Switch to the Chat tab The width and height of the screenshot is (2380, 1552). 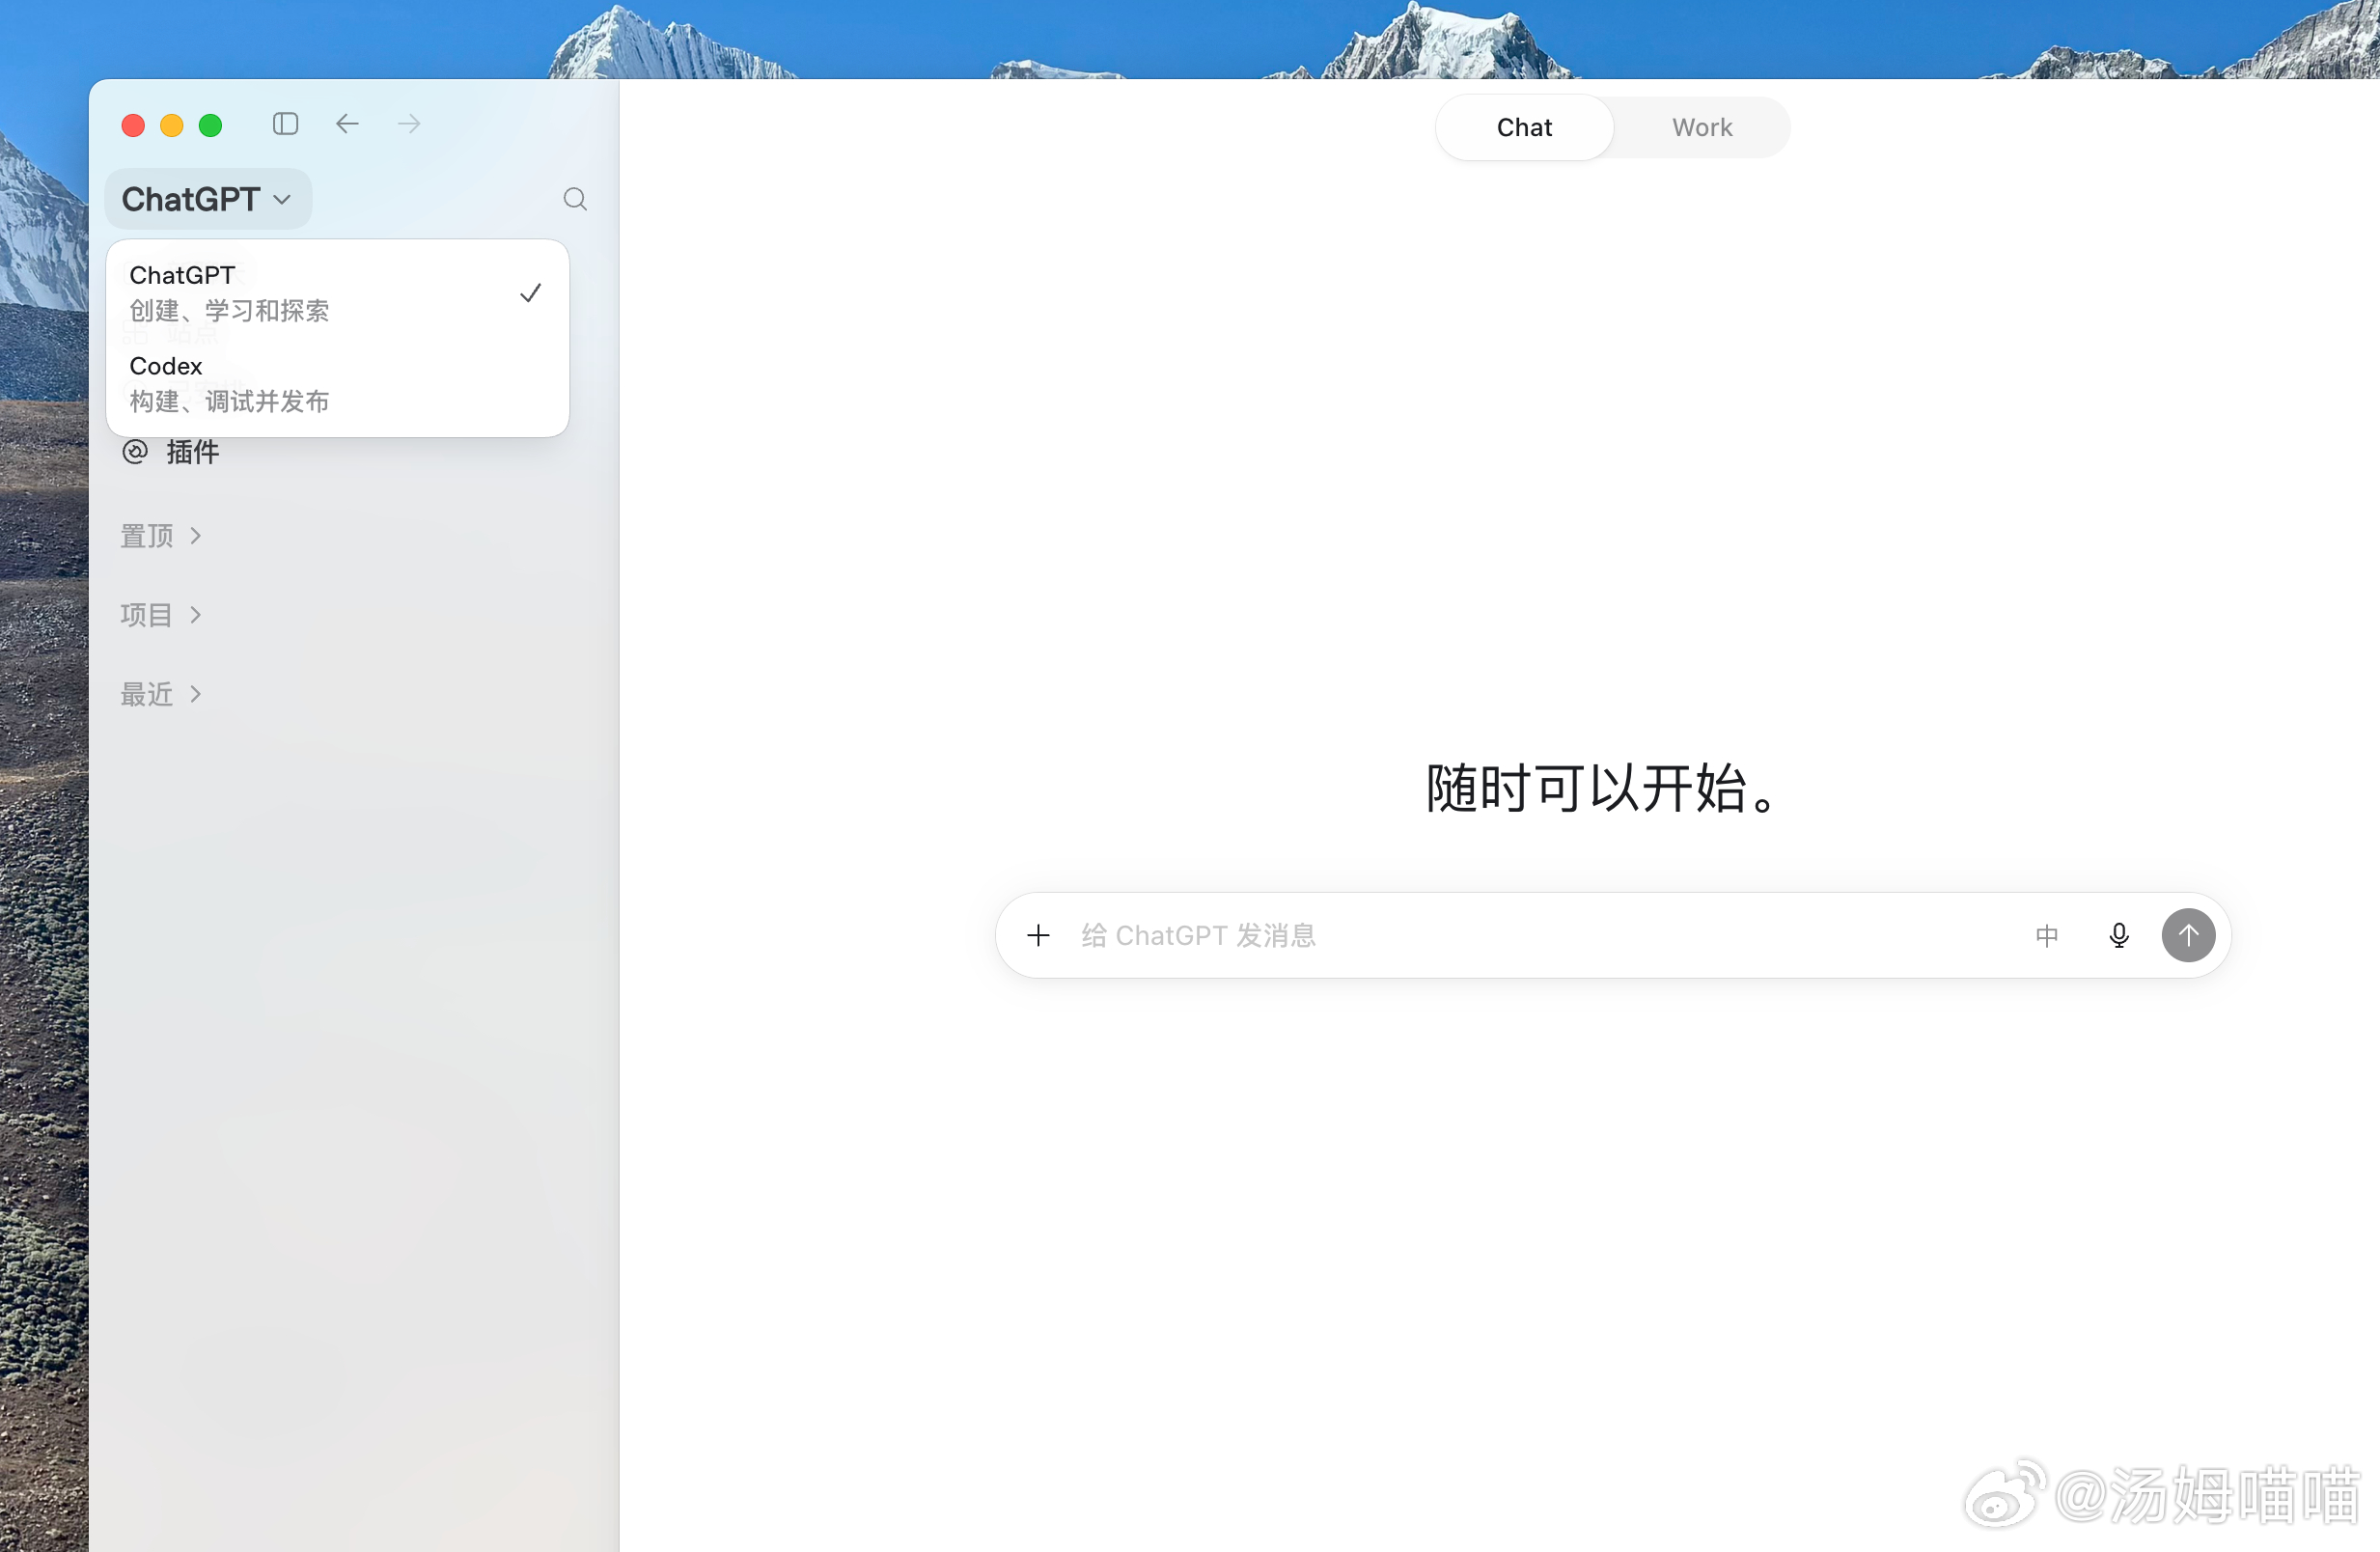1524,127
